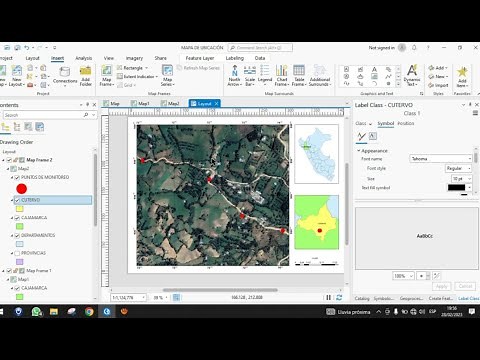Open the Labeling ribbon tab

pos(235,58)
